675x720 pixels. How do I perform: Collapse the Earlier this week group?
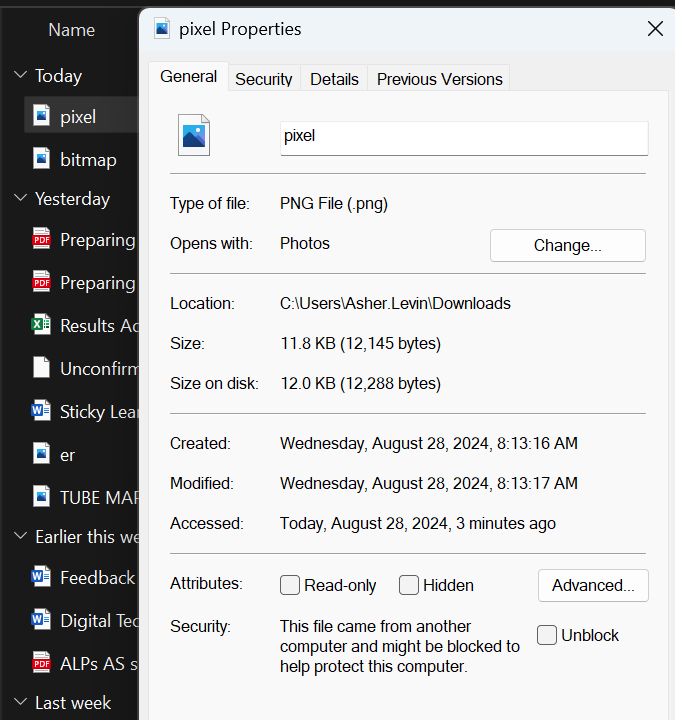tap(20, 537)
